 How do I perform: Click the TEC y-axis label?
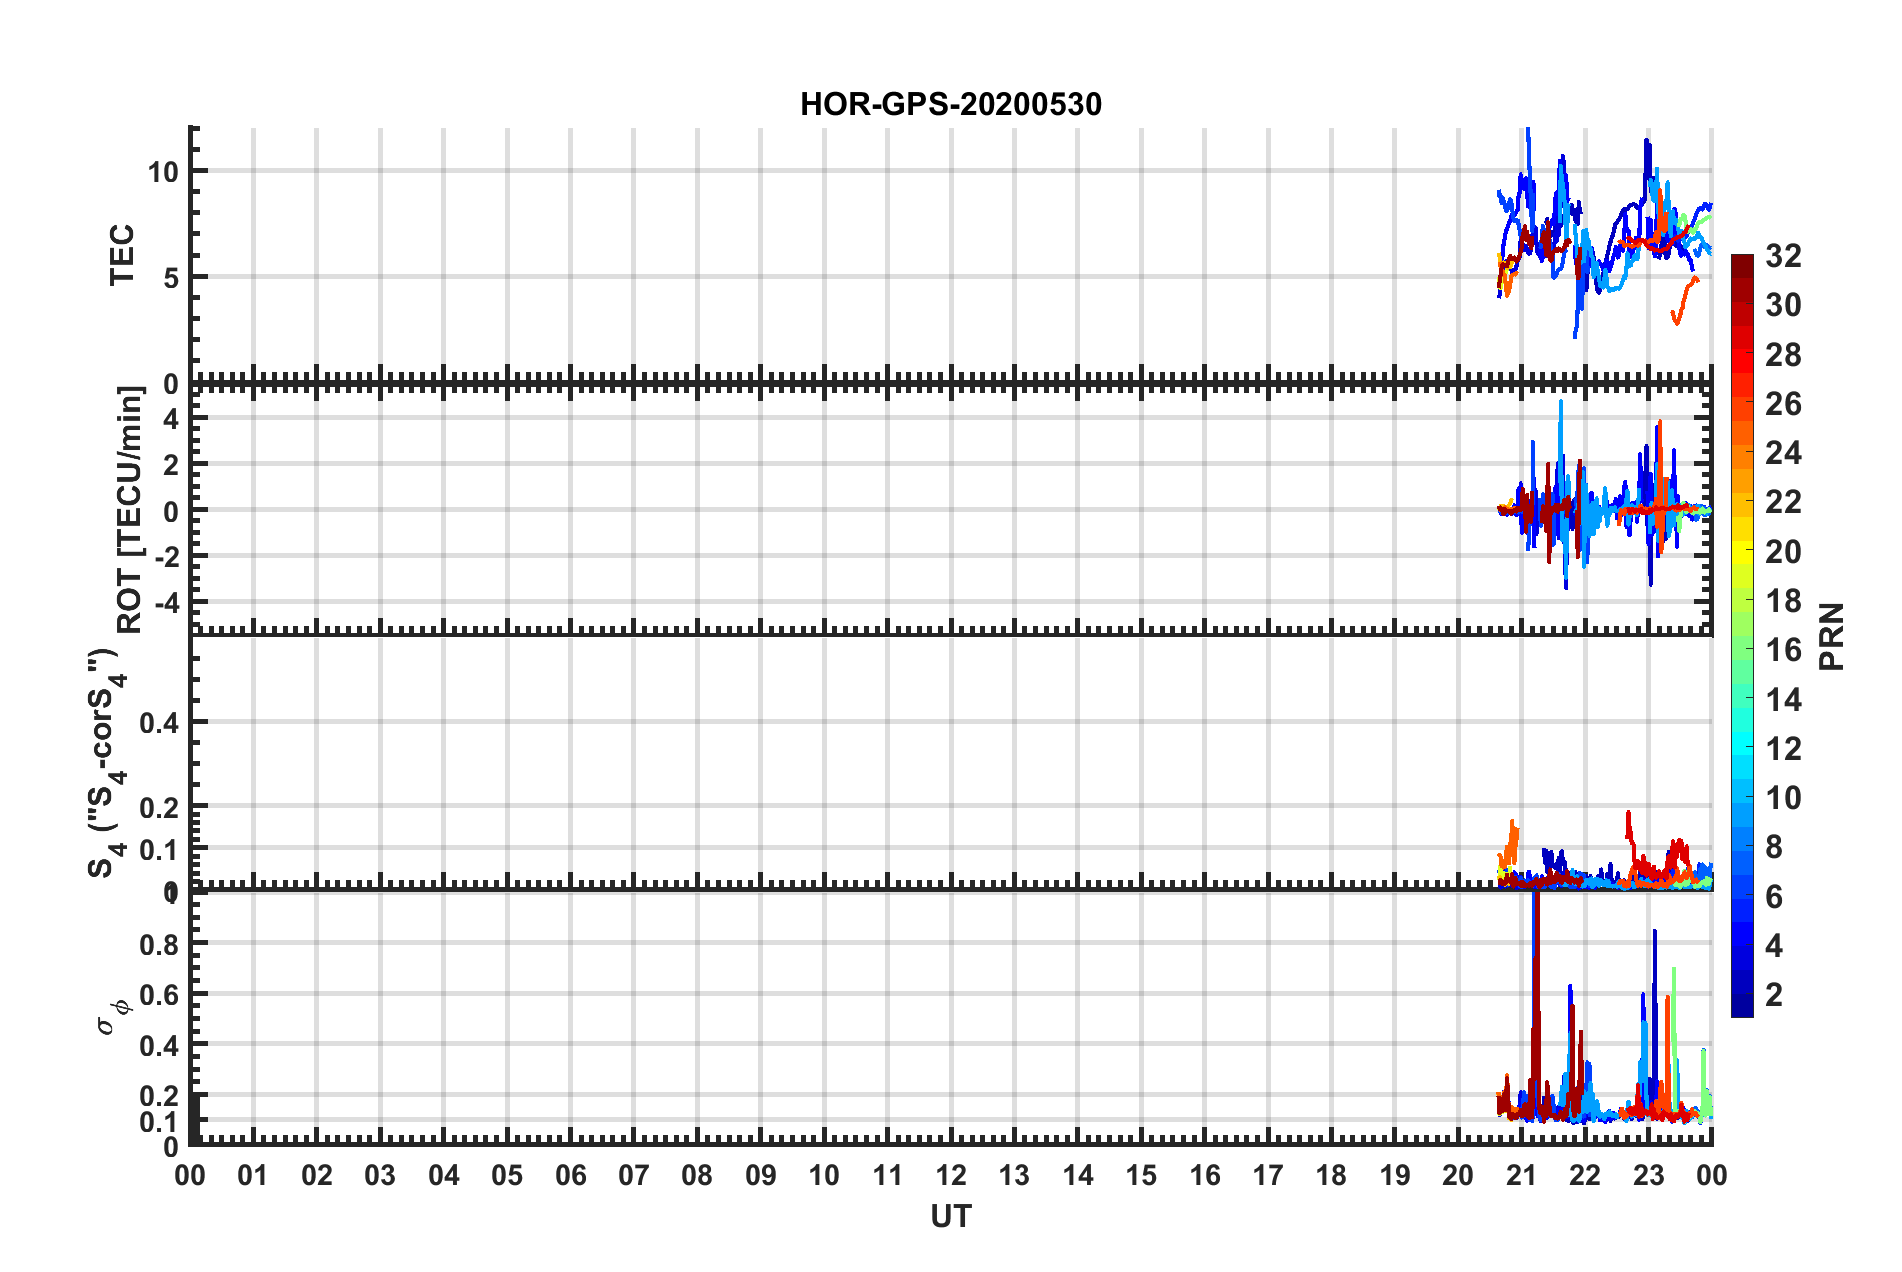click(x=122, y=255)
